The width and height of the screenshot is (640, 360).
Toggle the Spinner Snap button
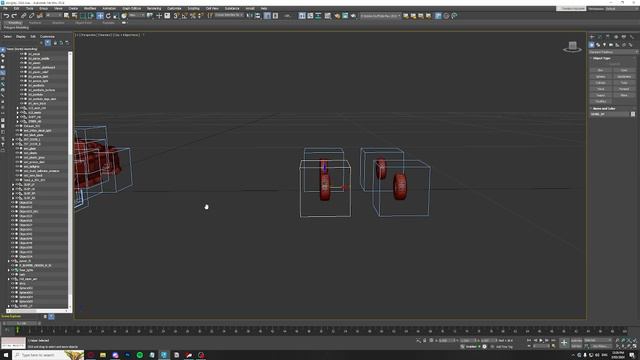[x=200, y=16]
